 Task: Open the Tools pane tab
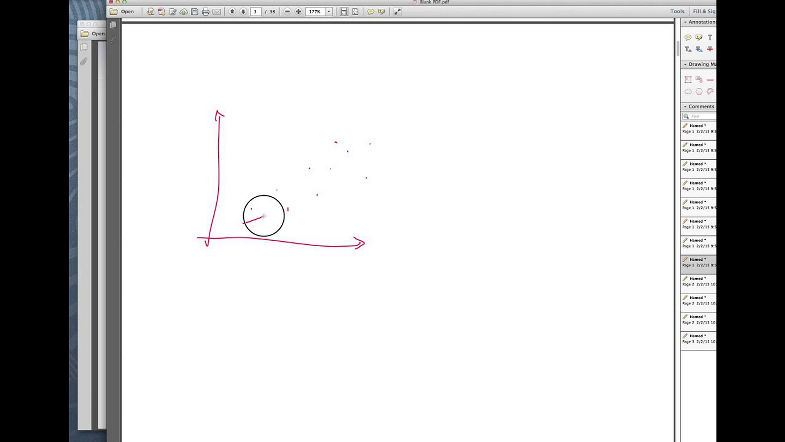point(677,11)
